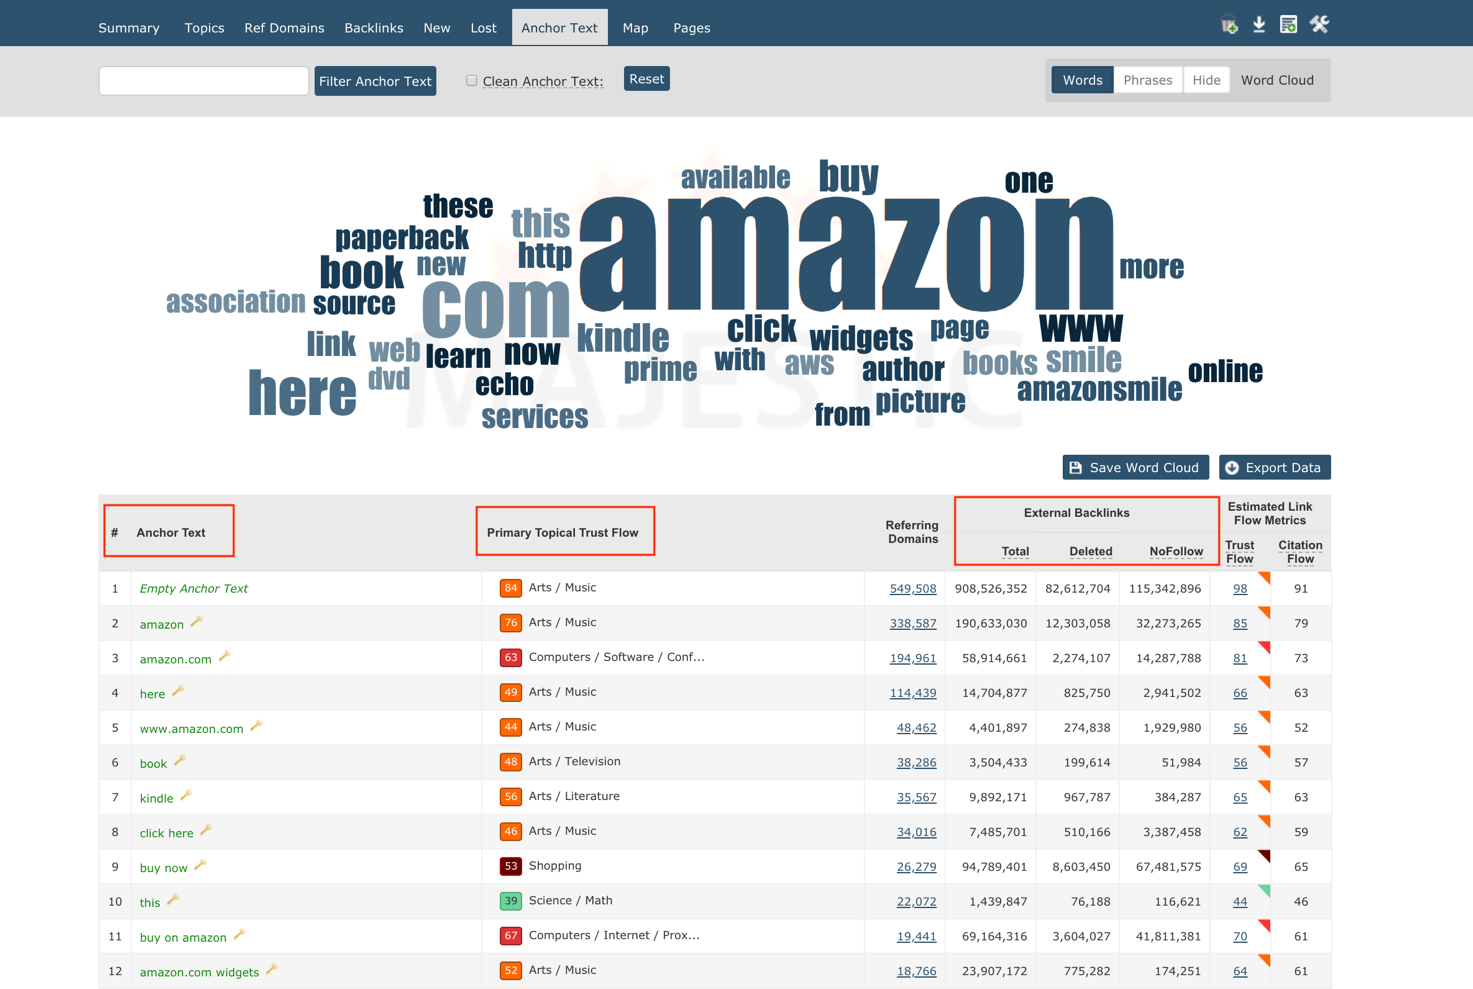Click the NoFollow column header

click(1176, 551)
